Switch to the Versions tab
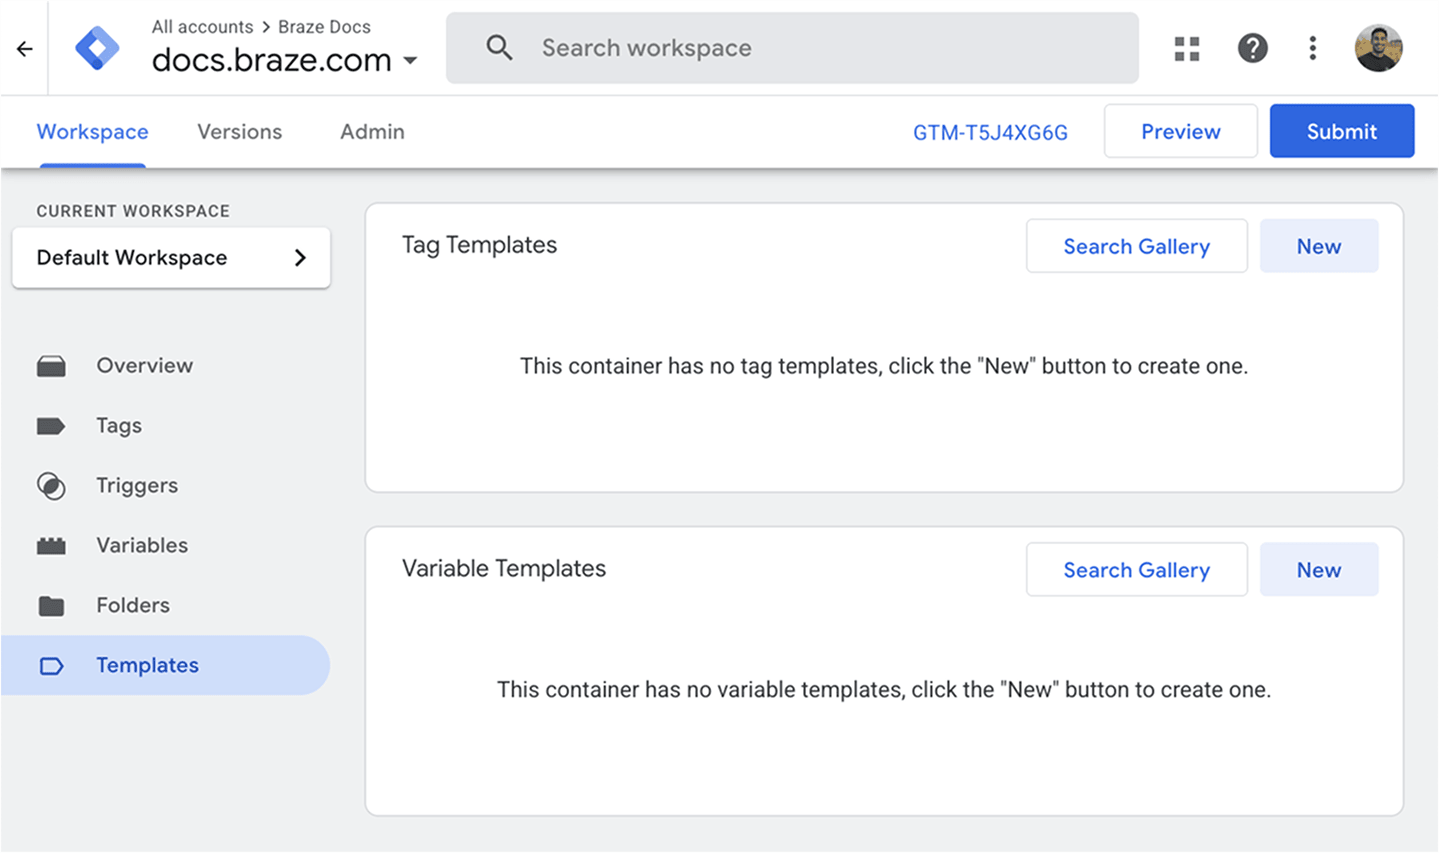The width and height of the screenshot is (1439, 853). pyautogui.click(x=239, y=131)
